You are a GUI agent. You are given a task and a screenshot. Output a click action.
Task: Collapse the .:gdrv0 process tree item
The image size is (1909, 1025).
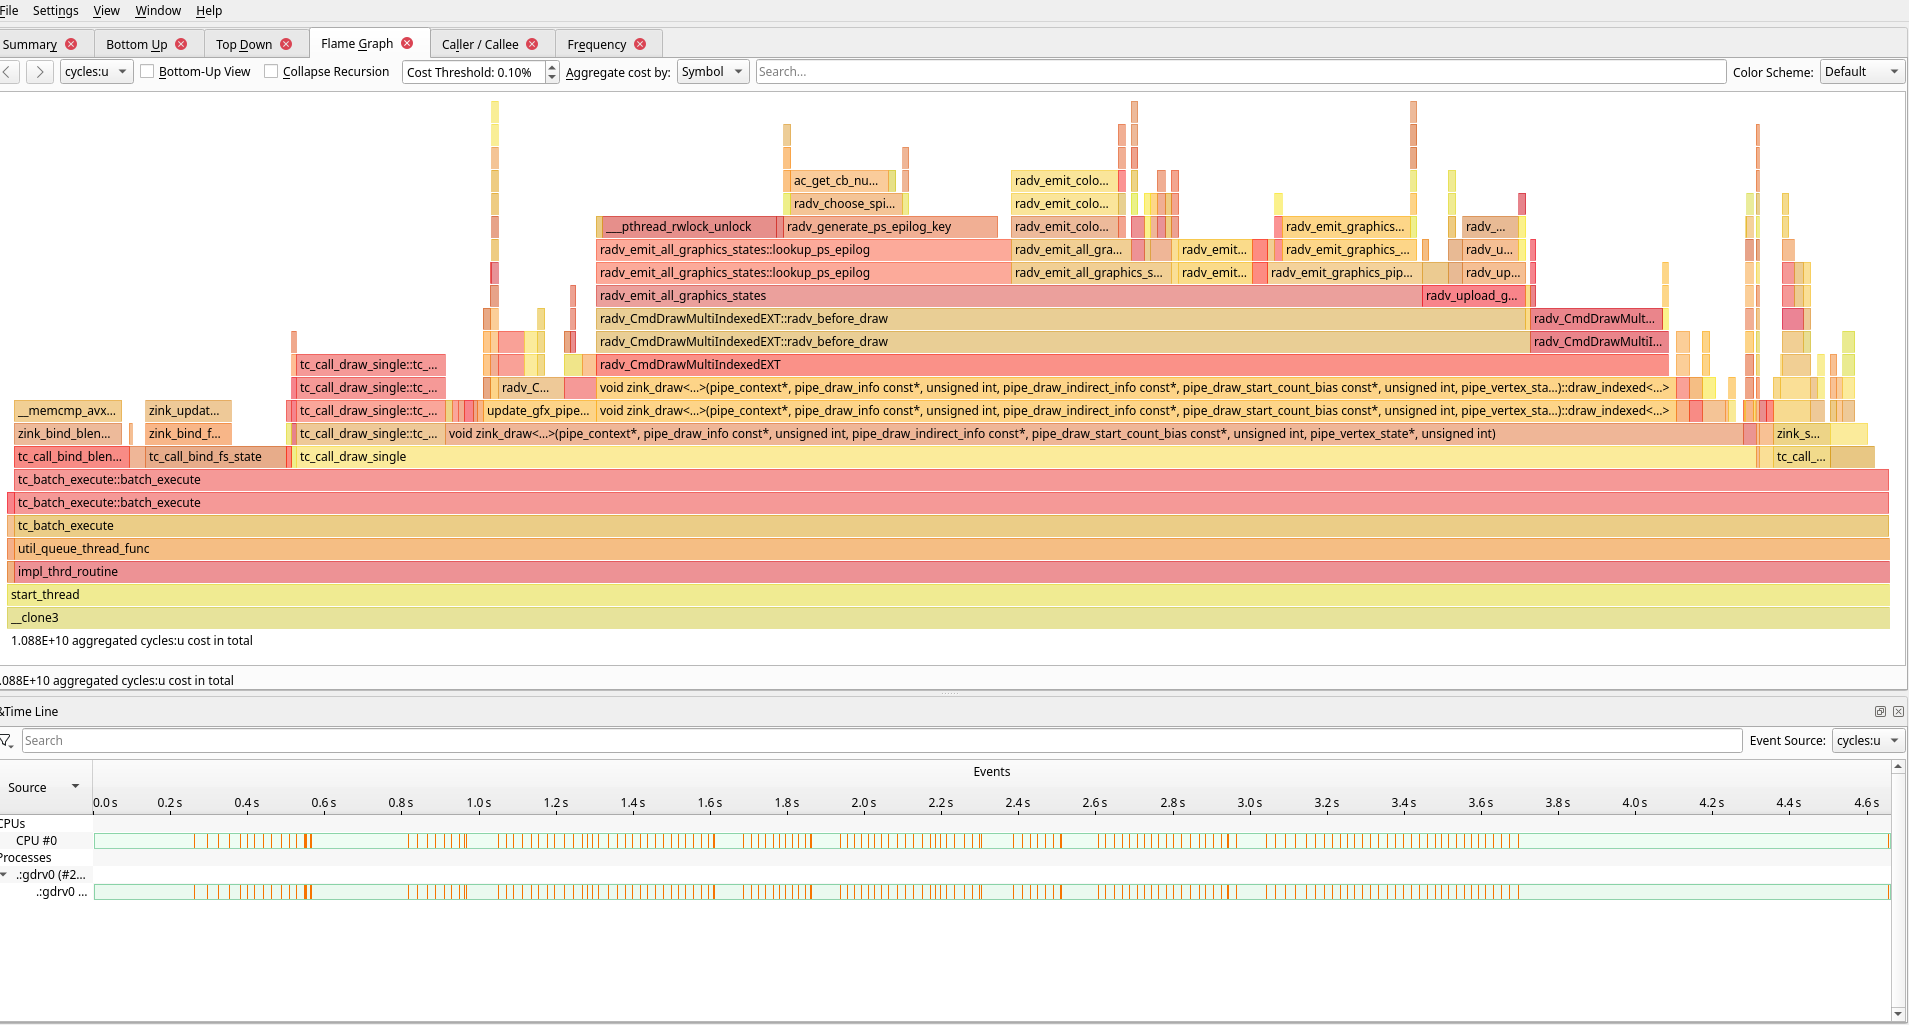tap(5, 875)
